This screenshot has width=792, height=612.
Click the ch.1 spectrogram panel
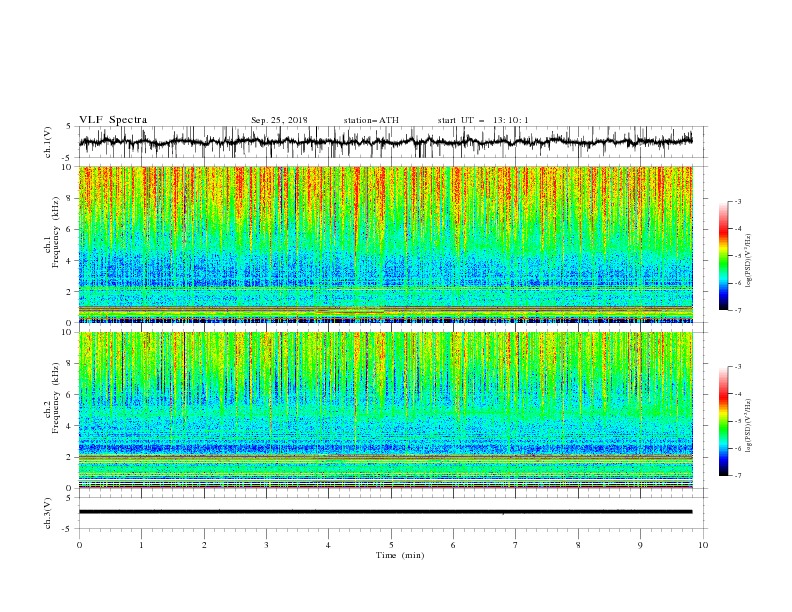386,244
